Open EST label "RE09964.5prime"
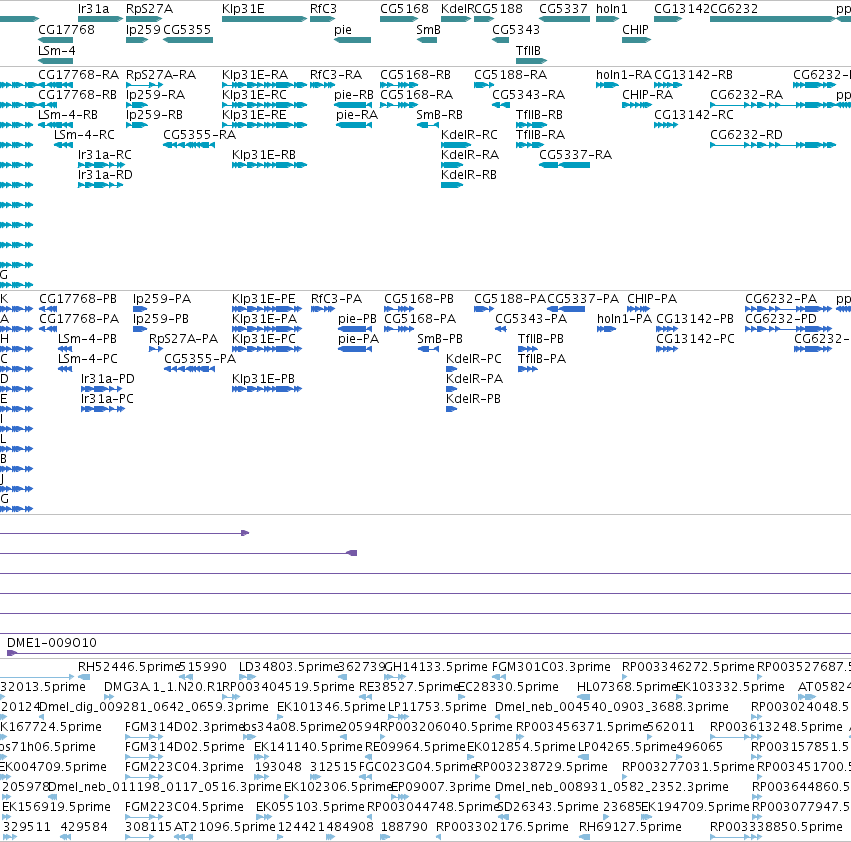 (415, 747)
